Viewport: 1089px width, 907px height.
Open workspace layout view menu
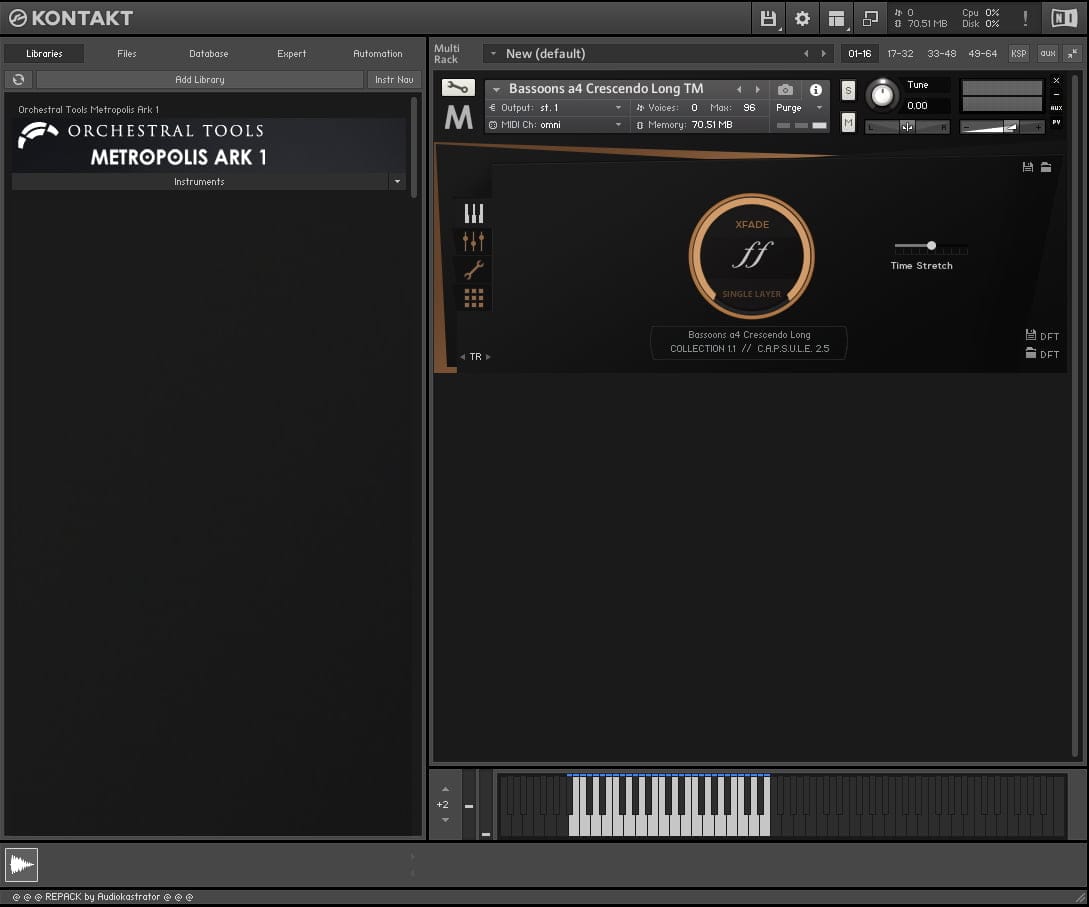(836, 18)
